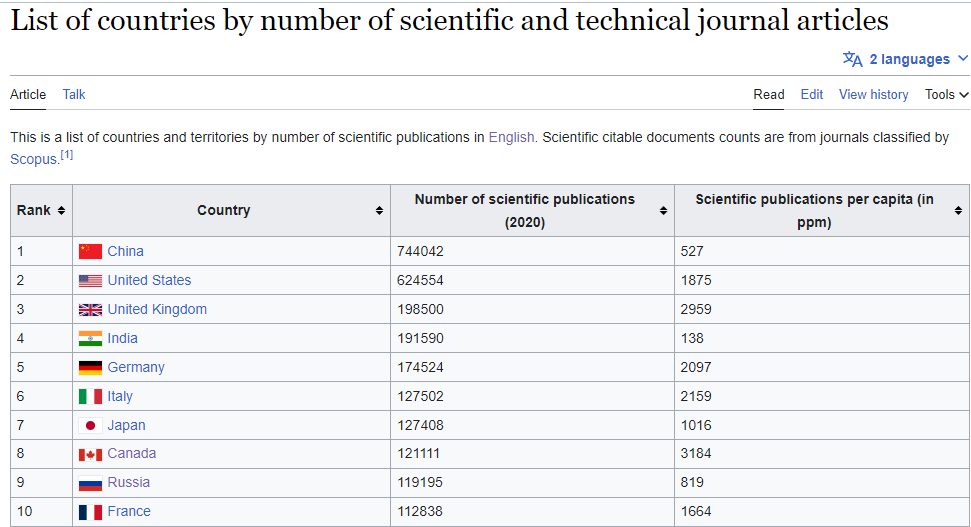The width and height of the screenshot is (971, 527).
Task: Open the United States country link
Action: (149, 281)
